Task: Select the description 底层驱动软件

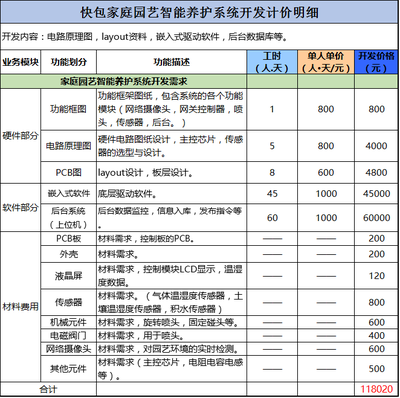Action: click(172, 193)
